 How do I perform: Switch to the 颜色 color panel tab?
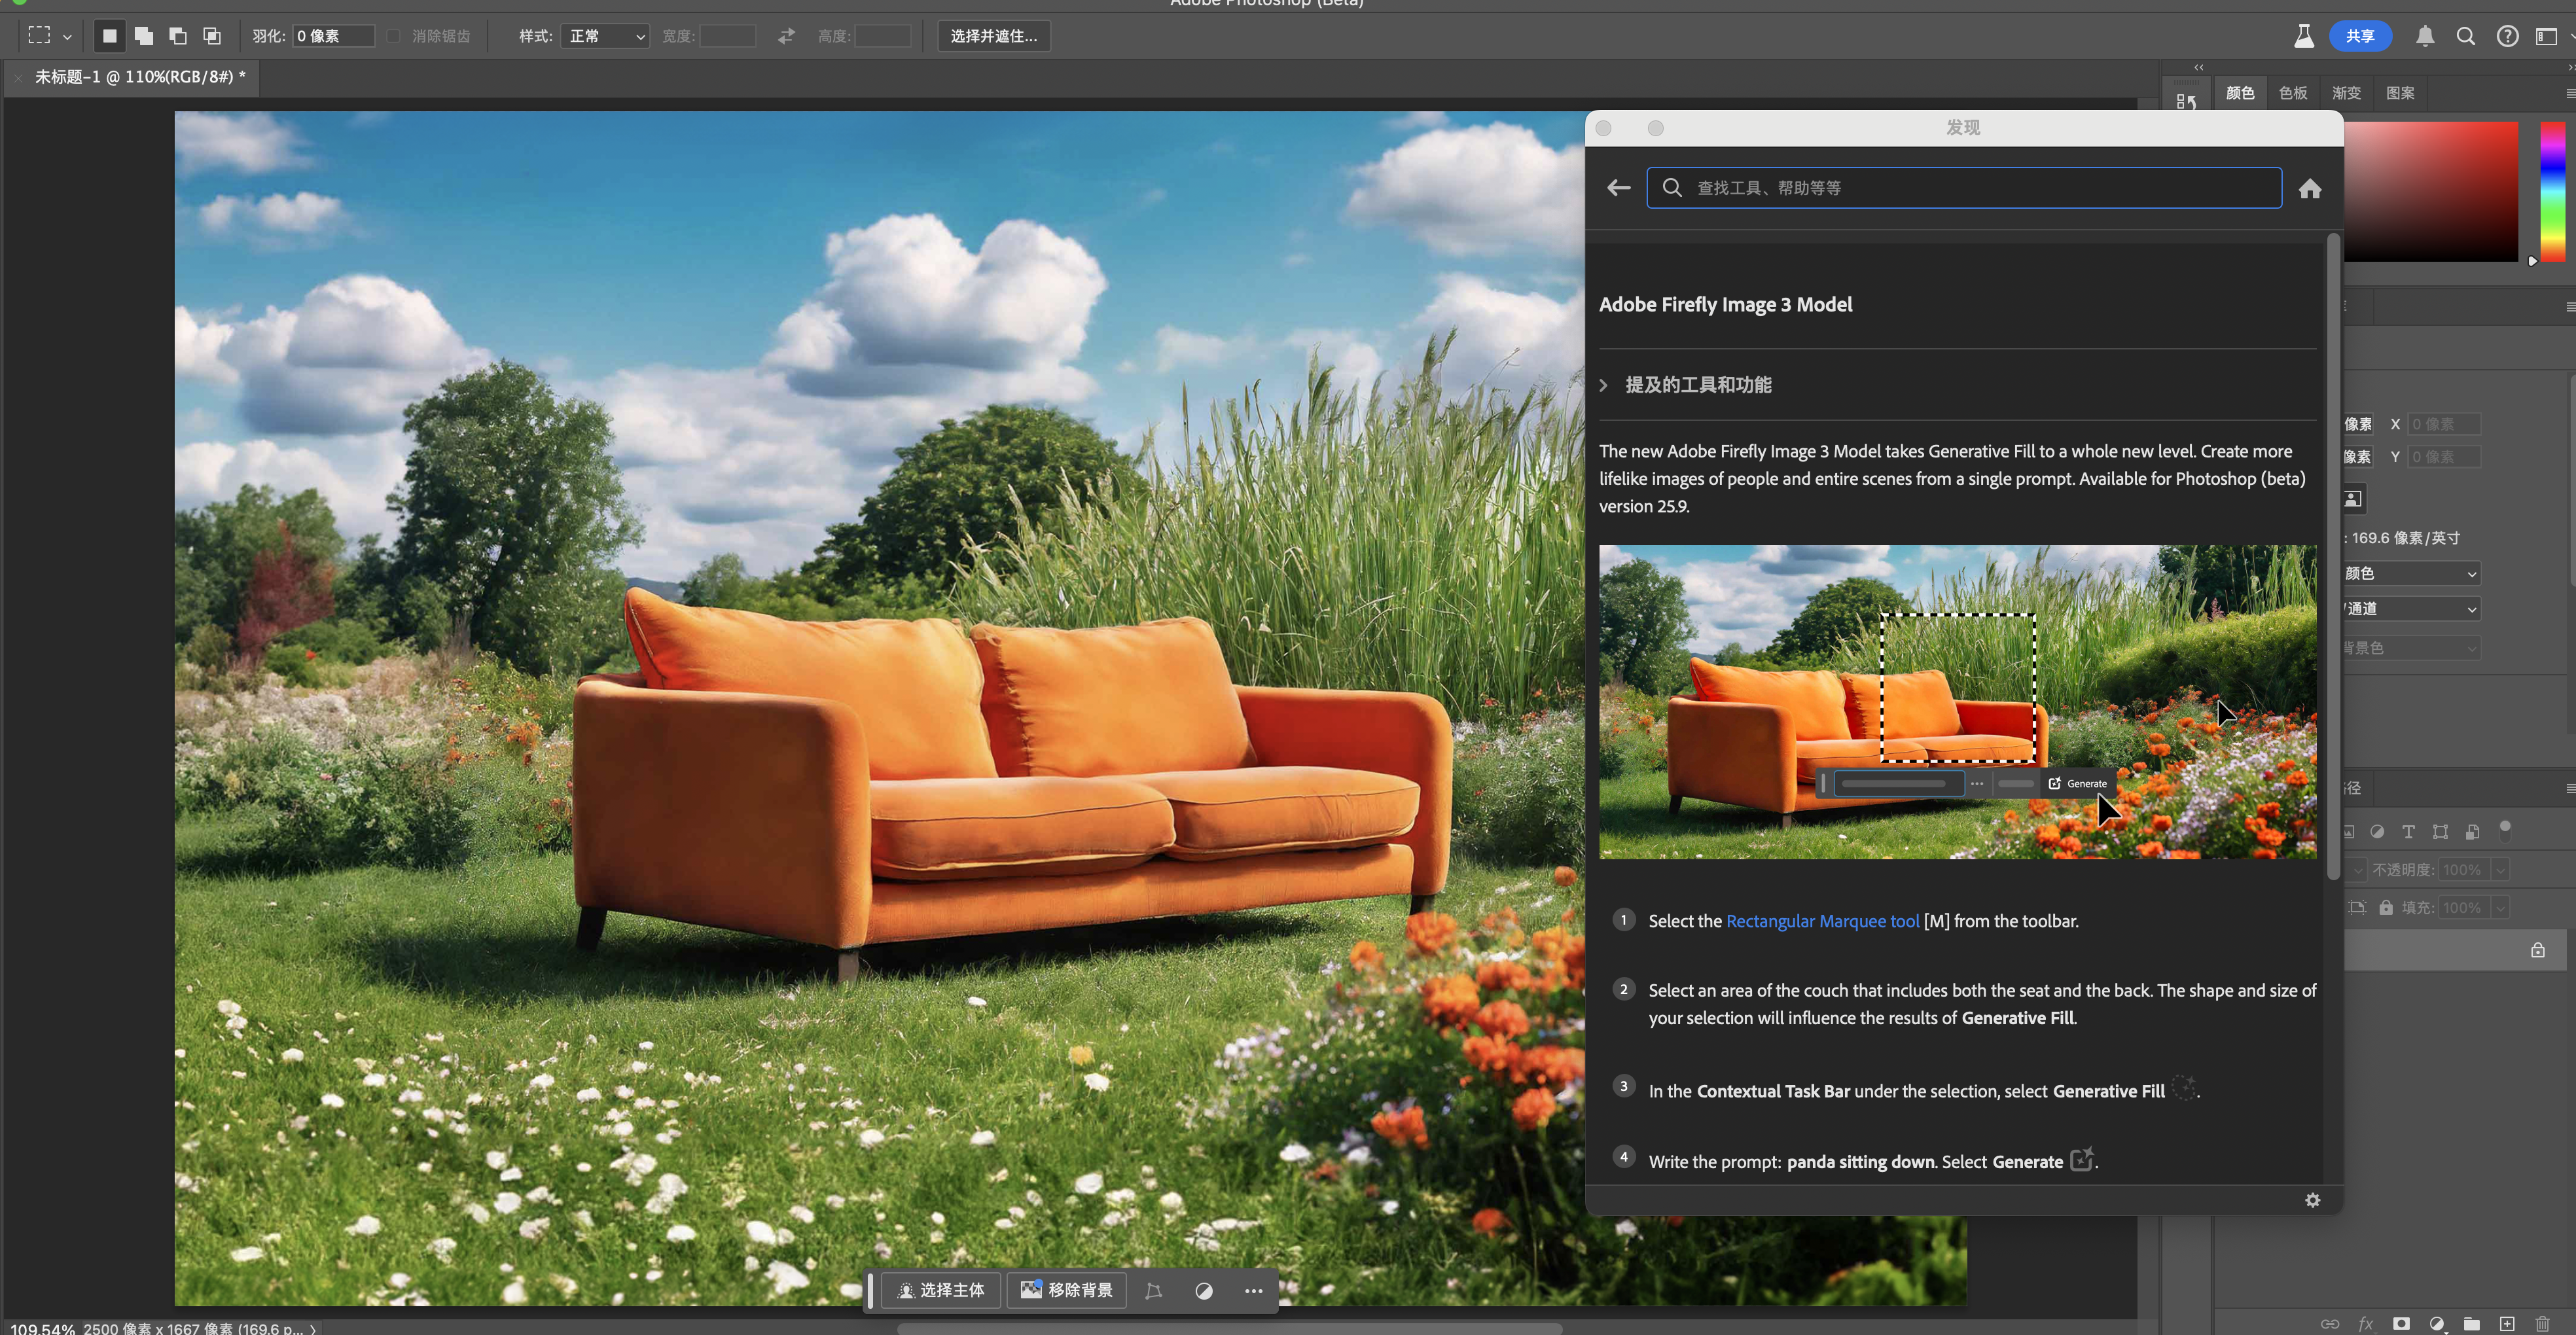point(2240,93)
